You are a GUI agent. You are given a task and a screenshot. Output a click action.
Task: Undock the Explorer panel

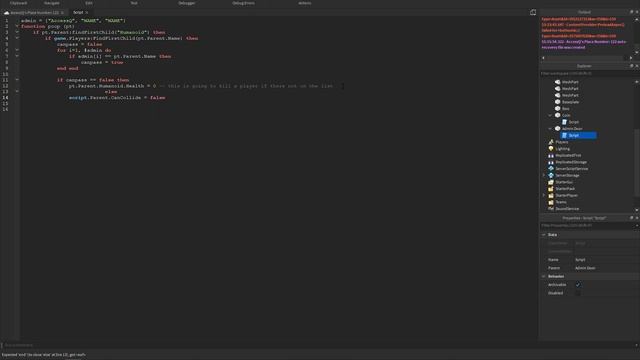631,66
